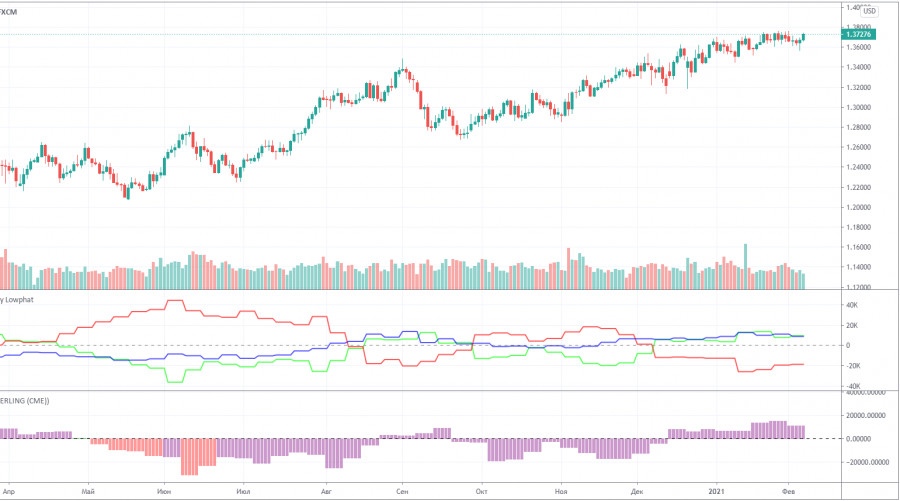Click the Дек date label
The width and height of the screenshot is (900, 501).
(638, 492)
